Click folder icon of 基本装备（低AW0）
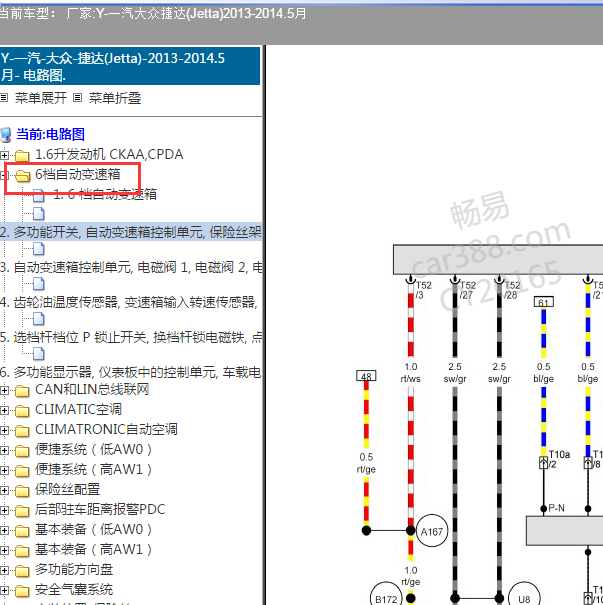603x605 pixels. tap(22, 531)
